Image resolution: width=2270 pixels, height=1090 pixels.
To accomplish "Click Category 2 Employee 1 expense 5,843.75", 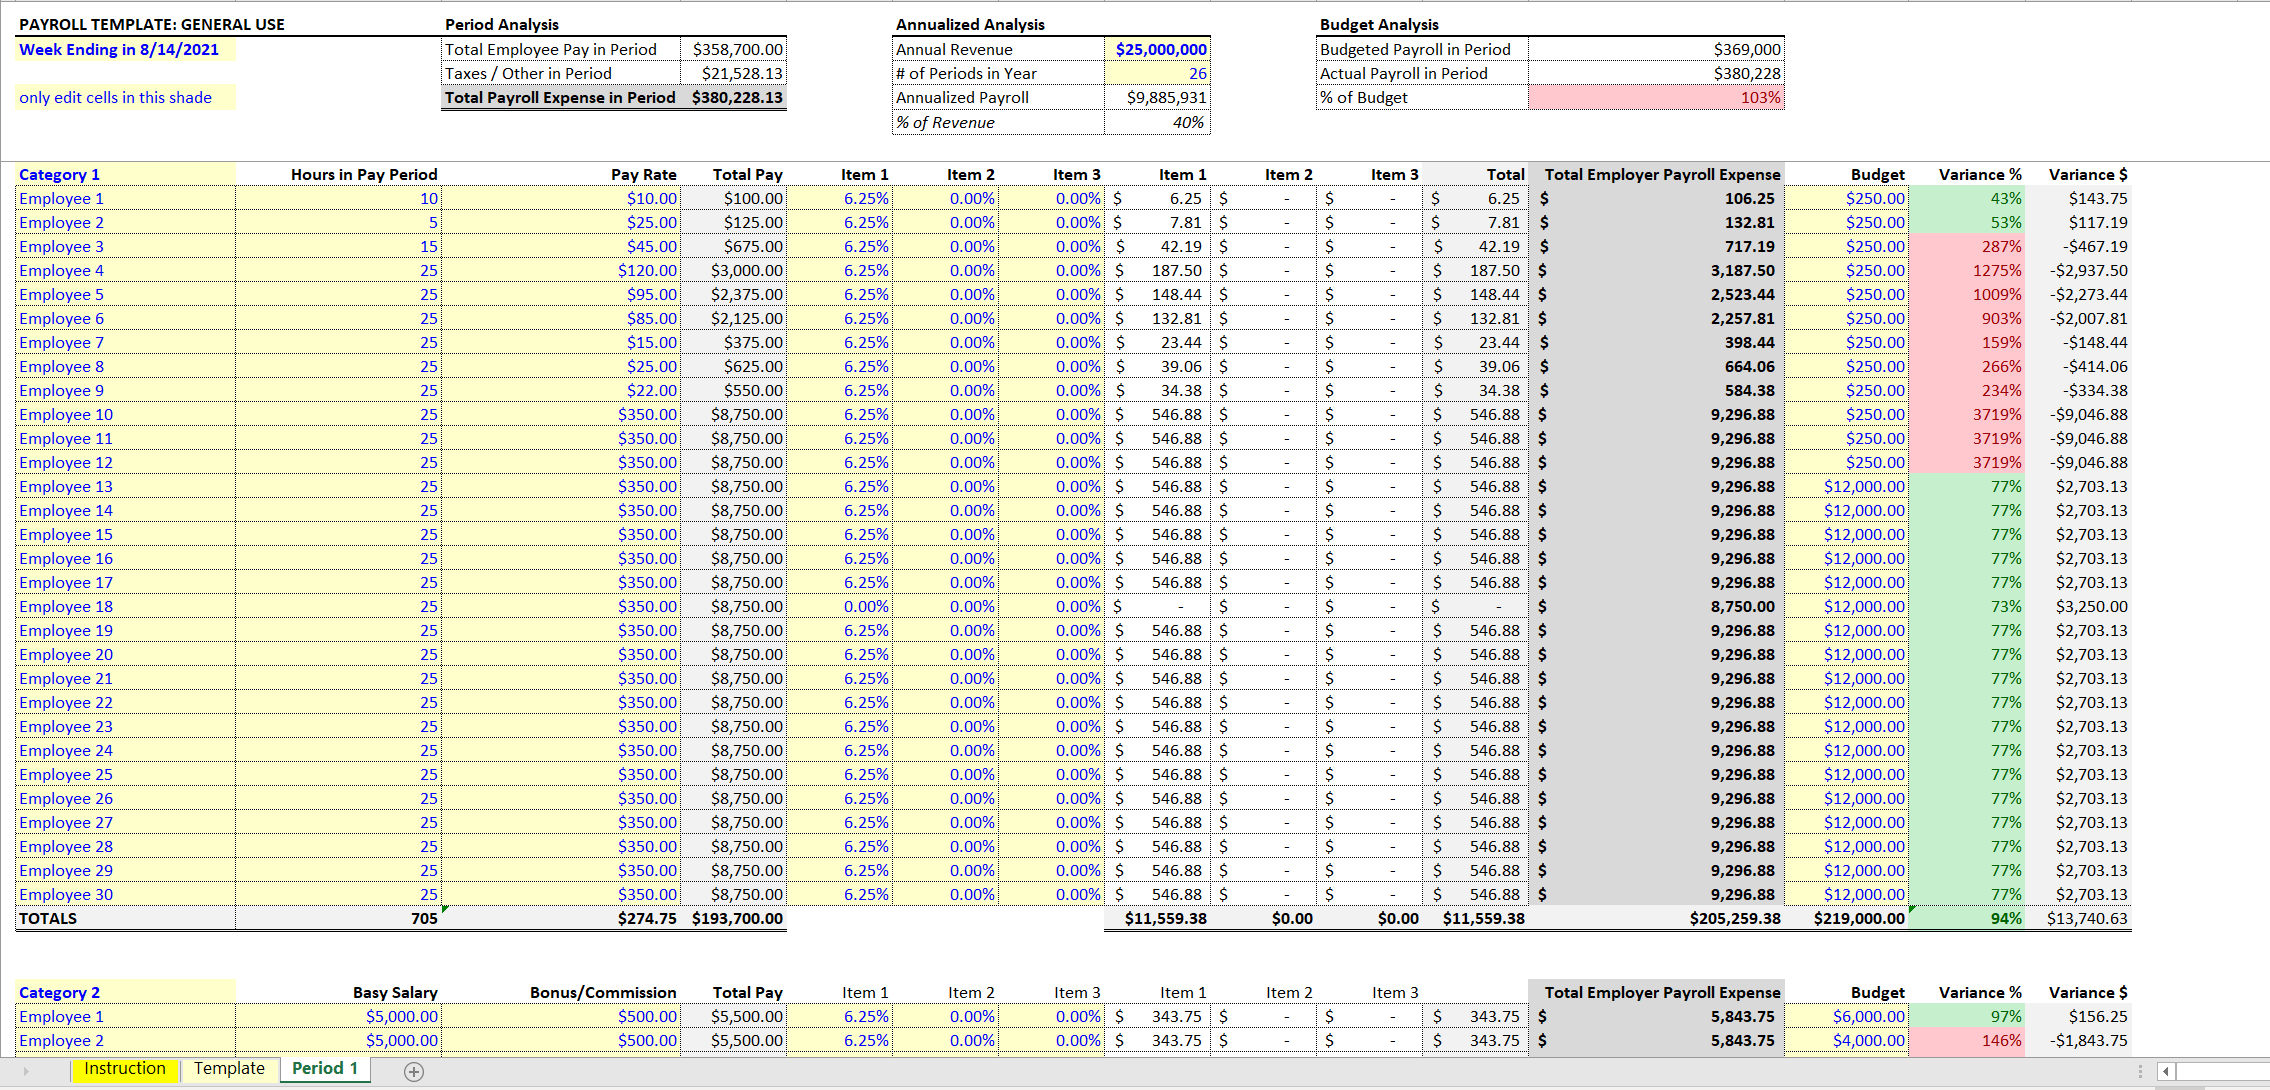I will pyautogui.click(x=1656, y=1016).
